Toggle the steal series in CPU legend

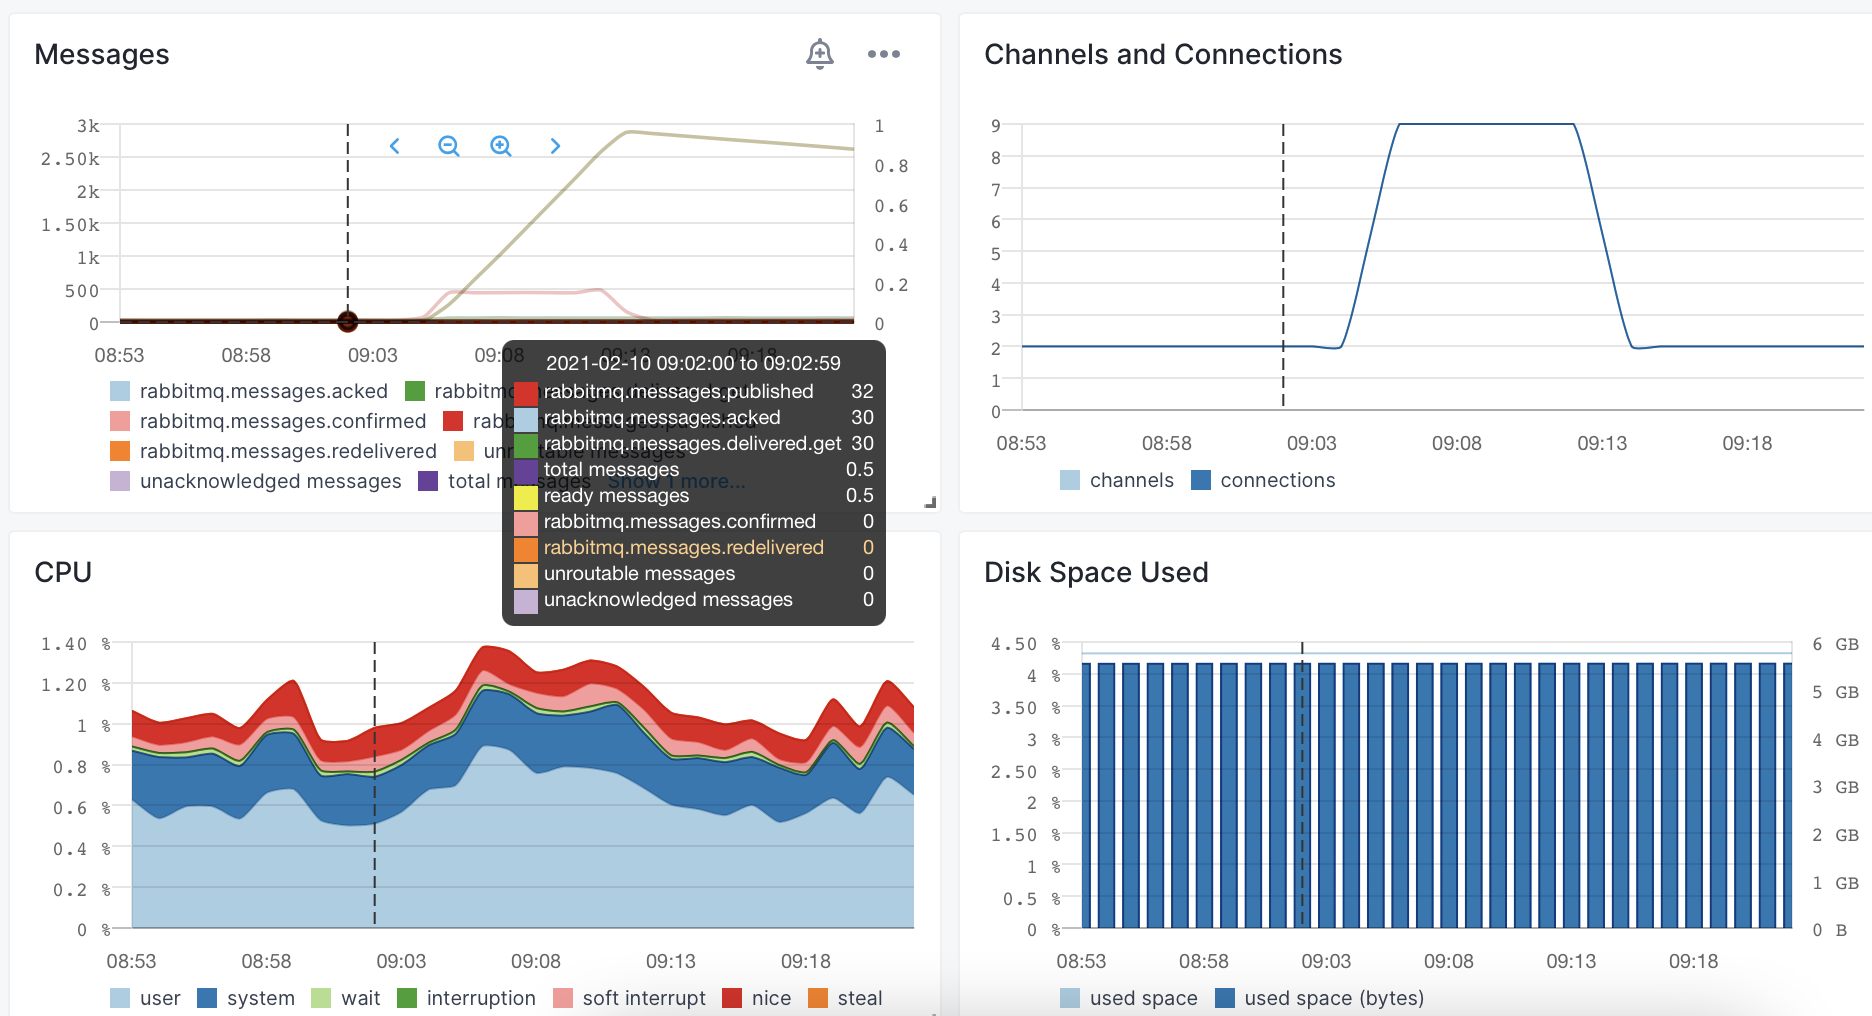click(846, 998)
